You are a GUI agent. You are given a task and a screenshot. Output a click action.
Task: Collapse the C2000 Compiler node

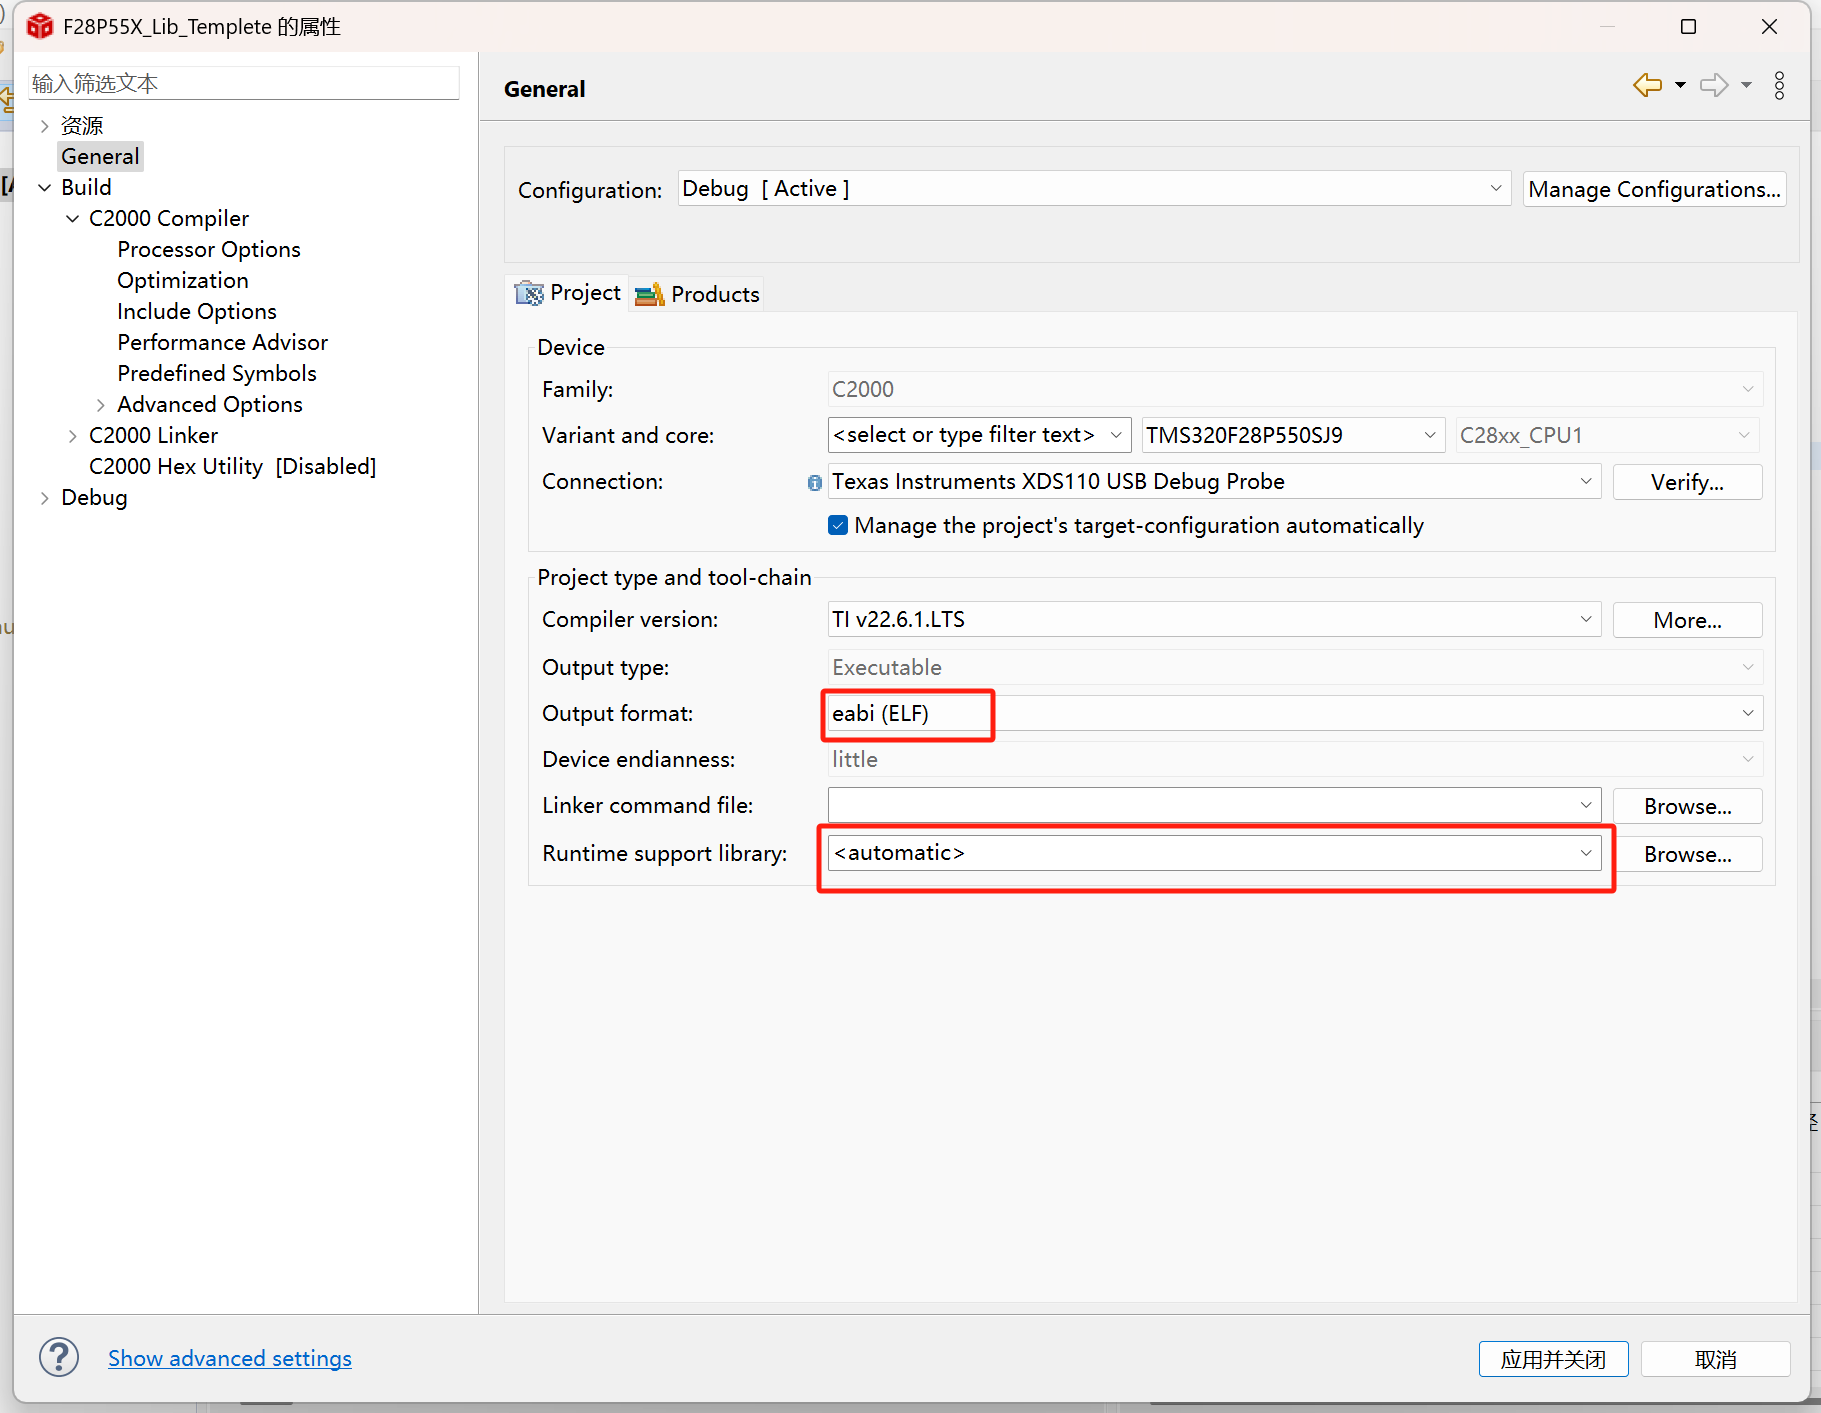coord(72,219)
